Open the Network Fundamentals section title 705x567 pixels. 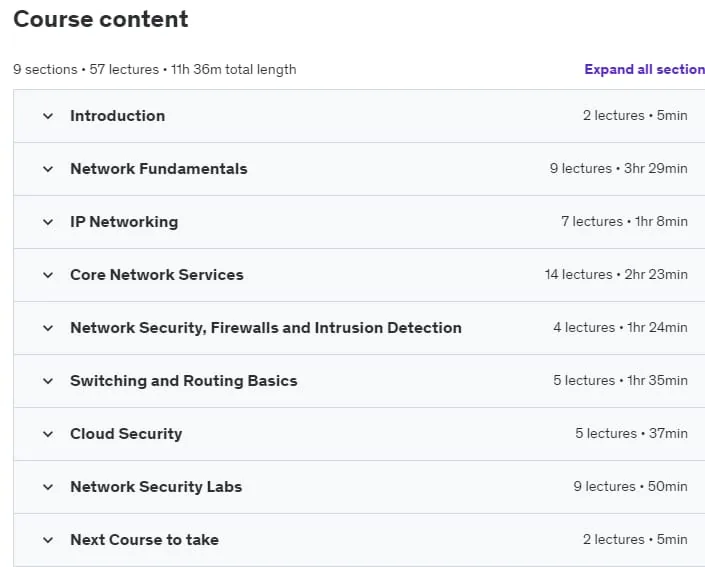159,169
